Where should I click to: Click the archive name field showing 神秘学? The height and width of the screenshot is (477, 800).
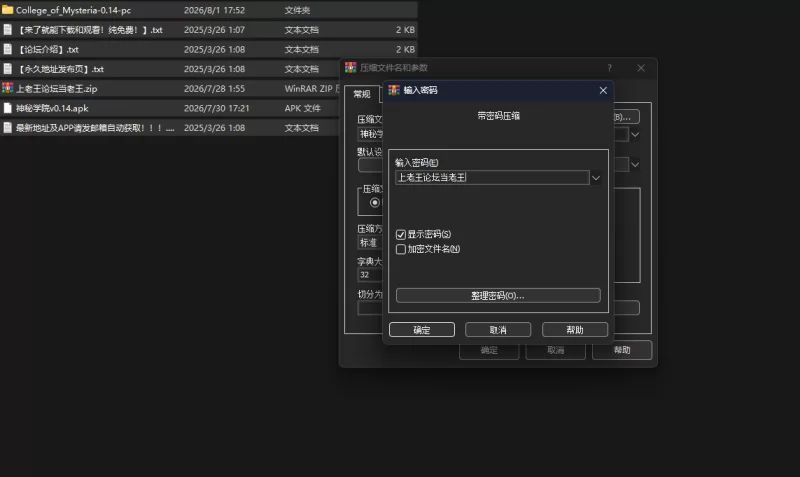pos(370,134)
